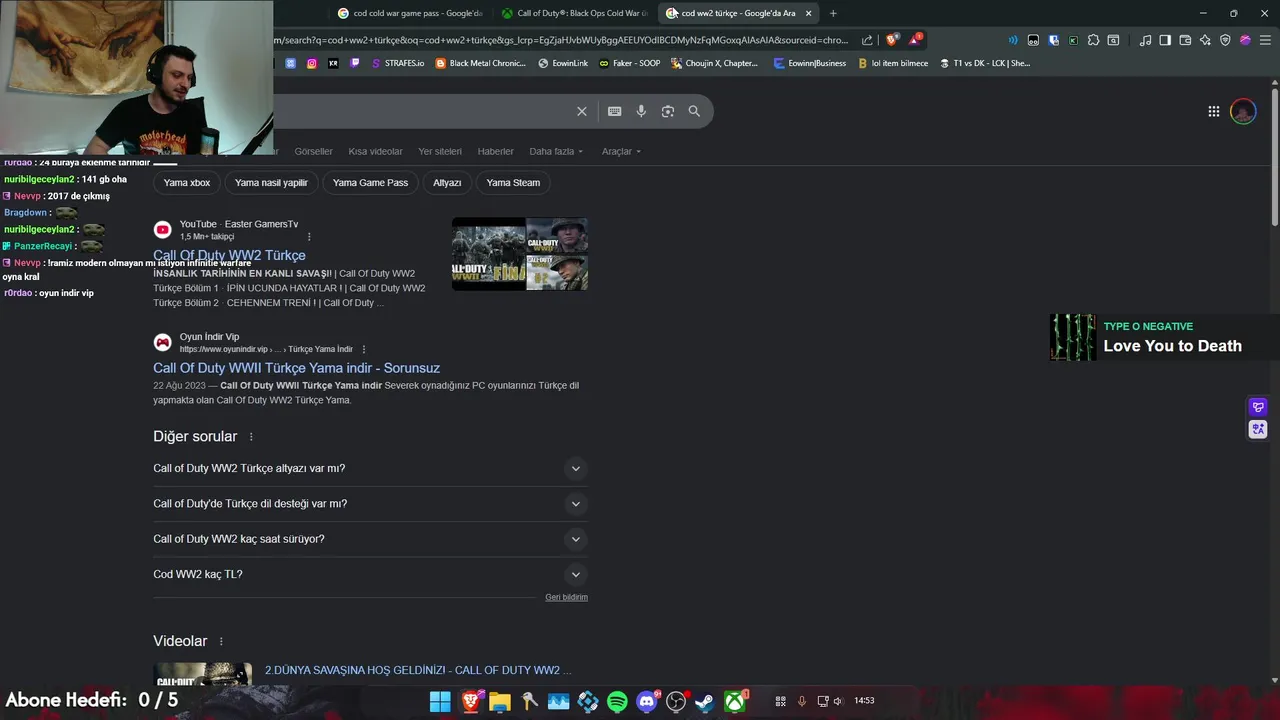Open the Google apps grid
The width and height of the screenshot is (1280, 720).
click(1213, 111)
